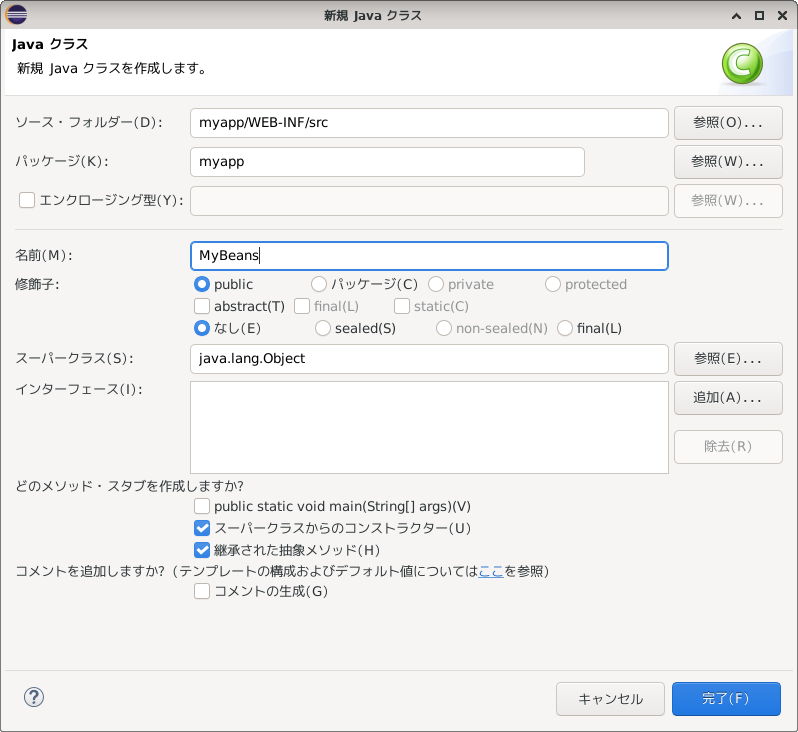
Task: Click 追加(A) button to add interface
Action: pyautogui.click(x=728, y=398)
